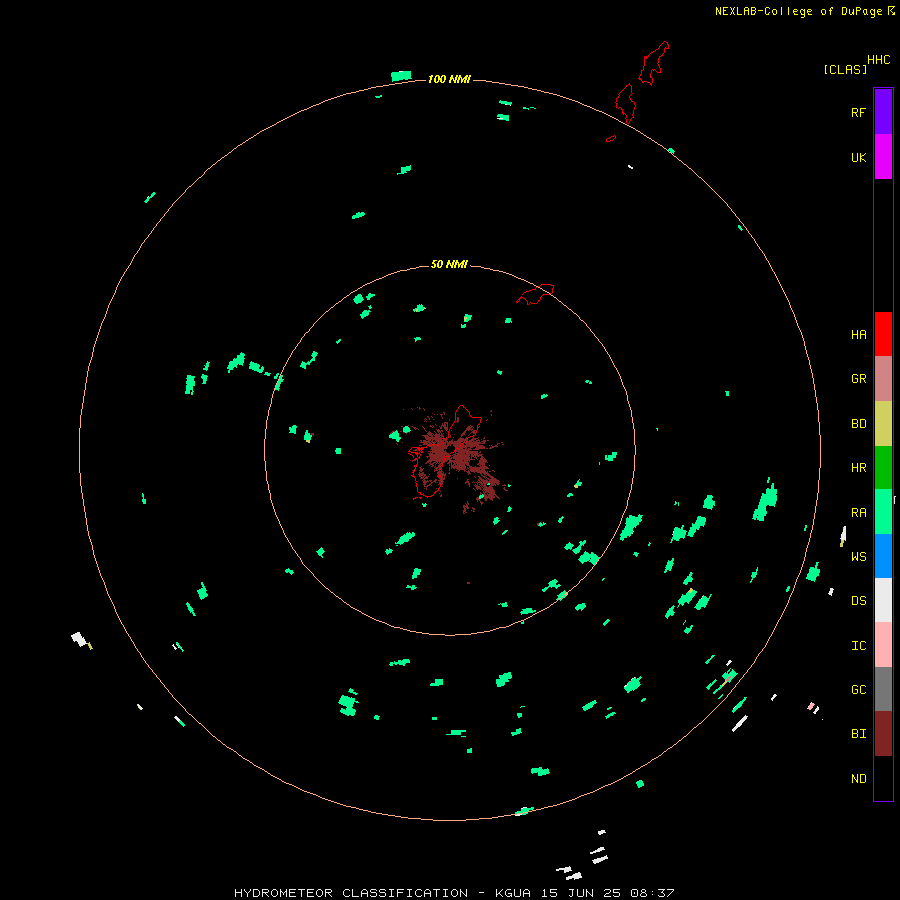Click the 'BD' legend label
The image size is (900, 900).
(858, 424)
